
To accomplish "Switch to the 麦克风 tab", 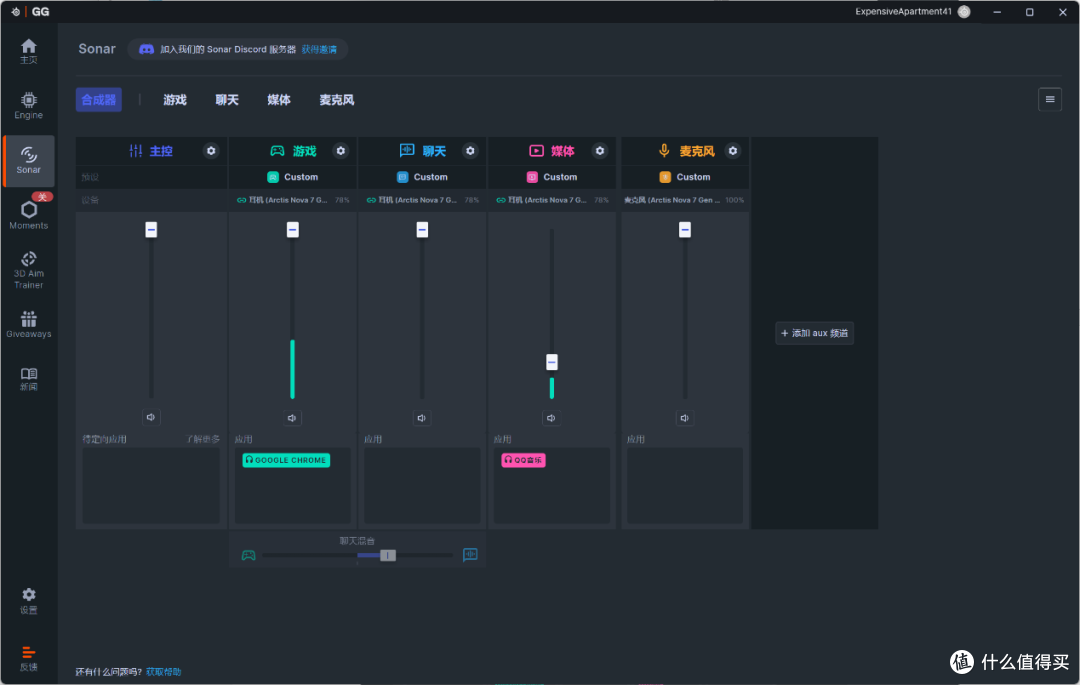I will click(x=337, y=100).
